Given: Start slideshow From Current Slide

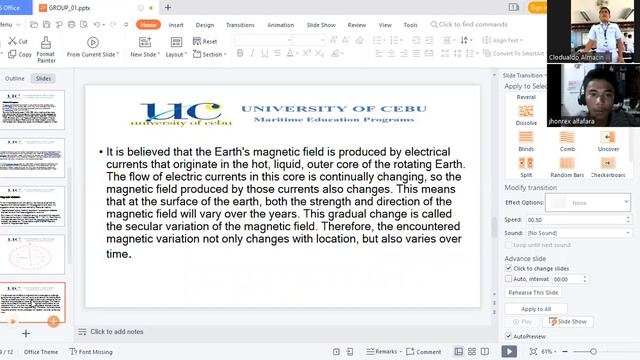Looking at the screenshot, I should click(93, 47).
